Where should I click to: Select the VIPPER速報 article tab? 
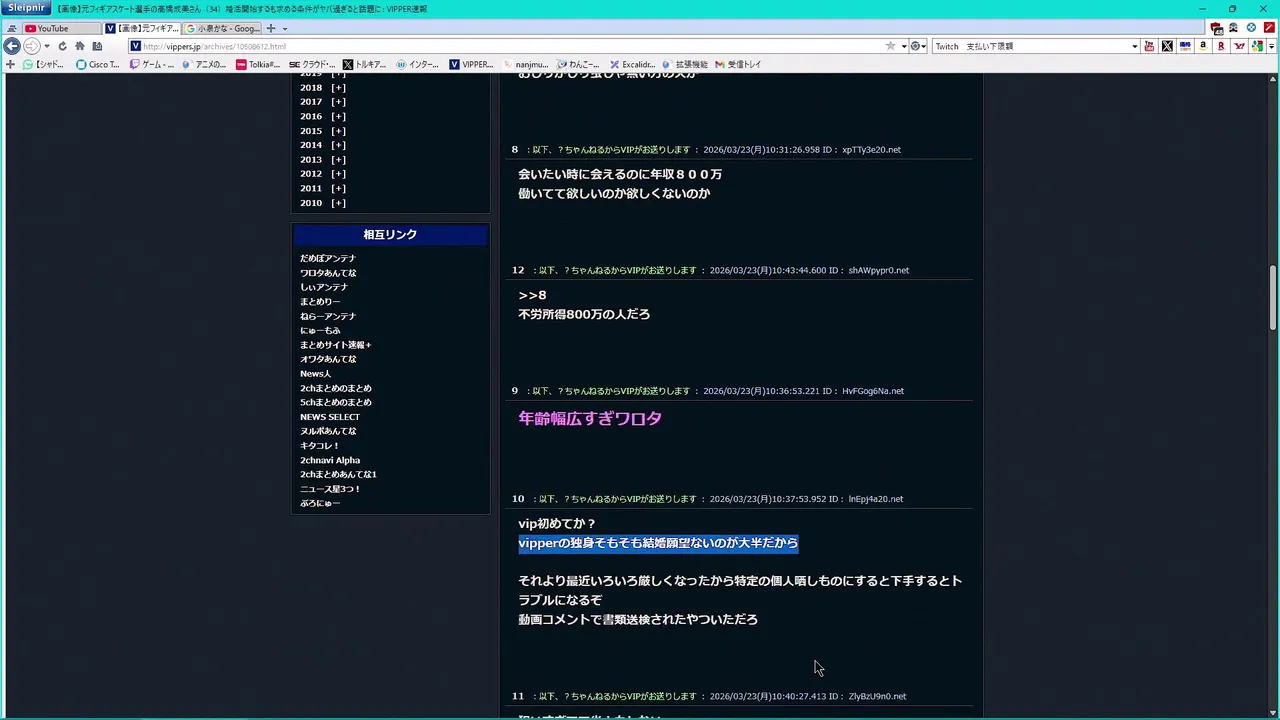(x=141, y=28)
